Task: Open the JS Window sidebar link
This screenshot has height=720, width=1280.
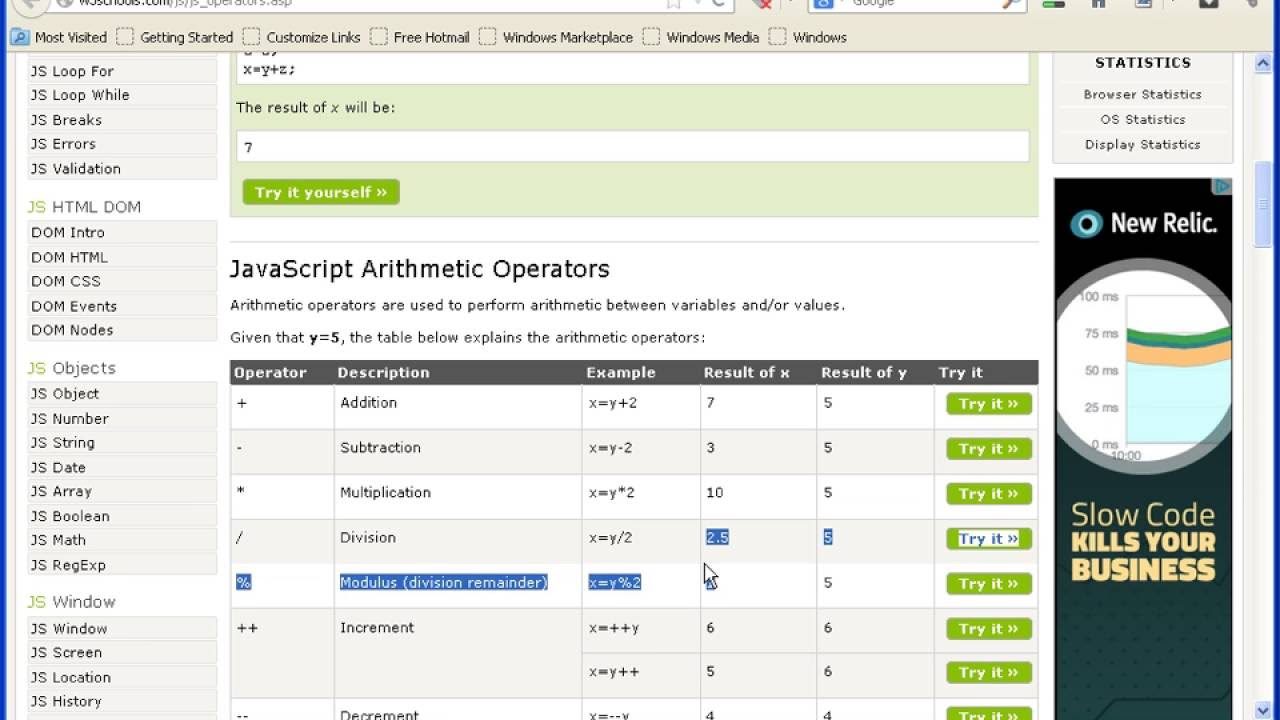Action: [x=122, y=629]
